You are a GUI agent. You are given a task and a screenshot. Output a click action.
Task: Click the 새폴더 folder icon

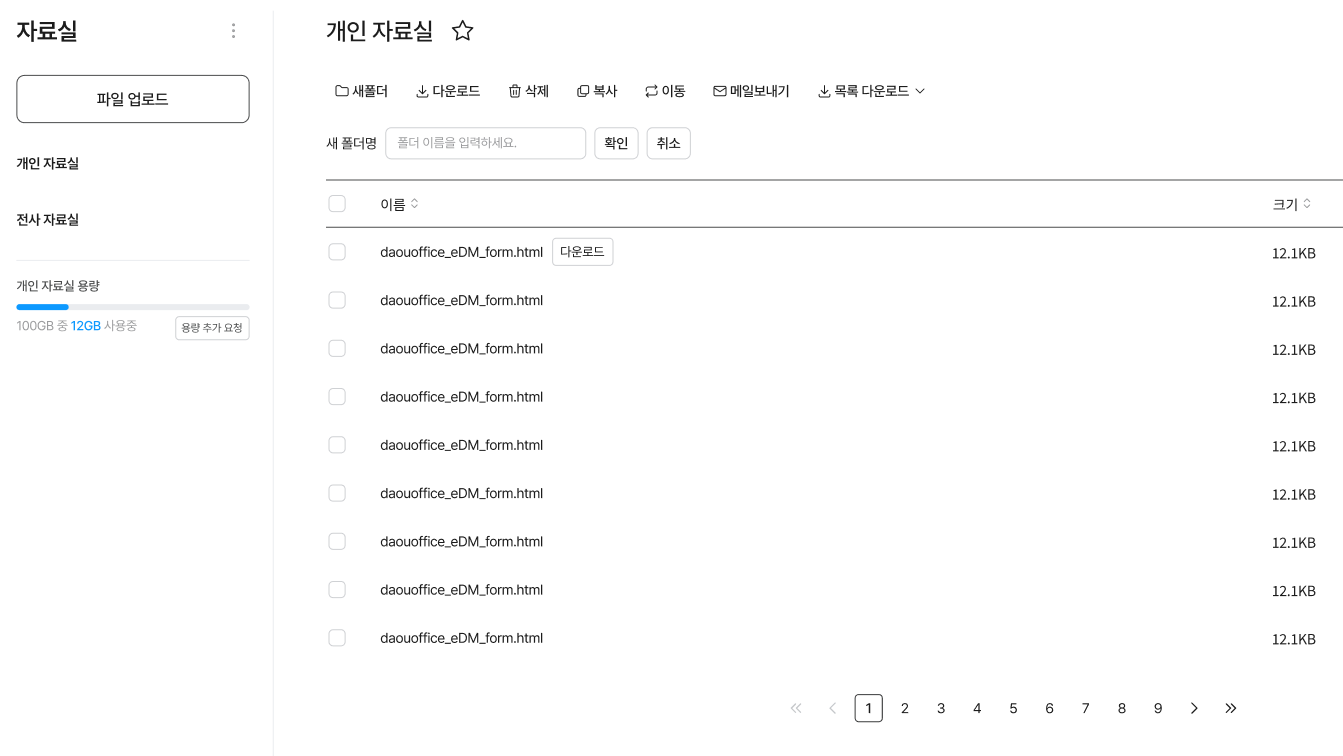[x=342, y=91]
